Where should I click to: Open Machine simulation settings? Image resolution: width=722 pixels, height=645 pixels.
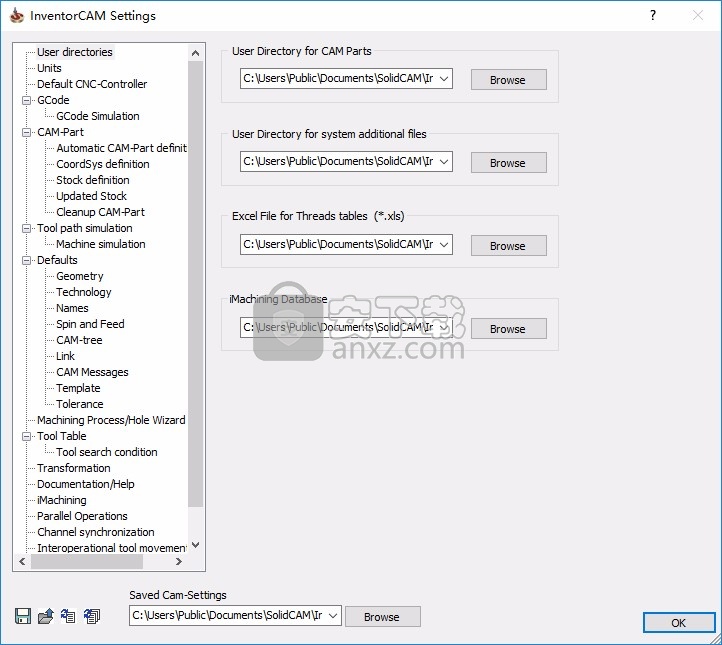coord(100,244)
